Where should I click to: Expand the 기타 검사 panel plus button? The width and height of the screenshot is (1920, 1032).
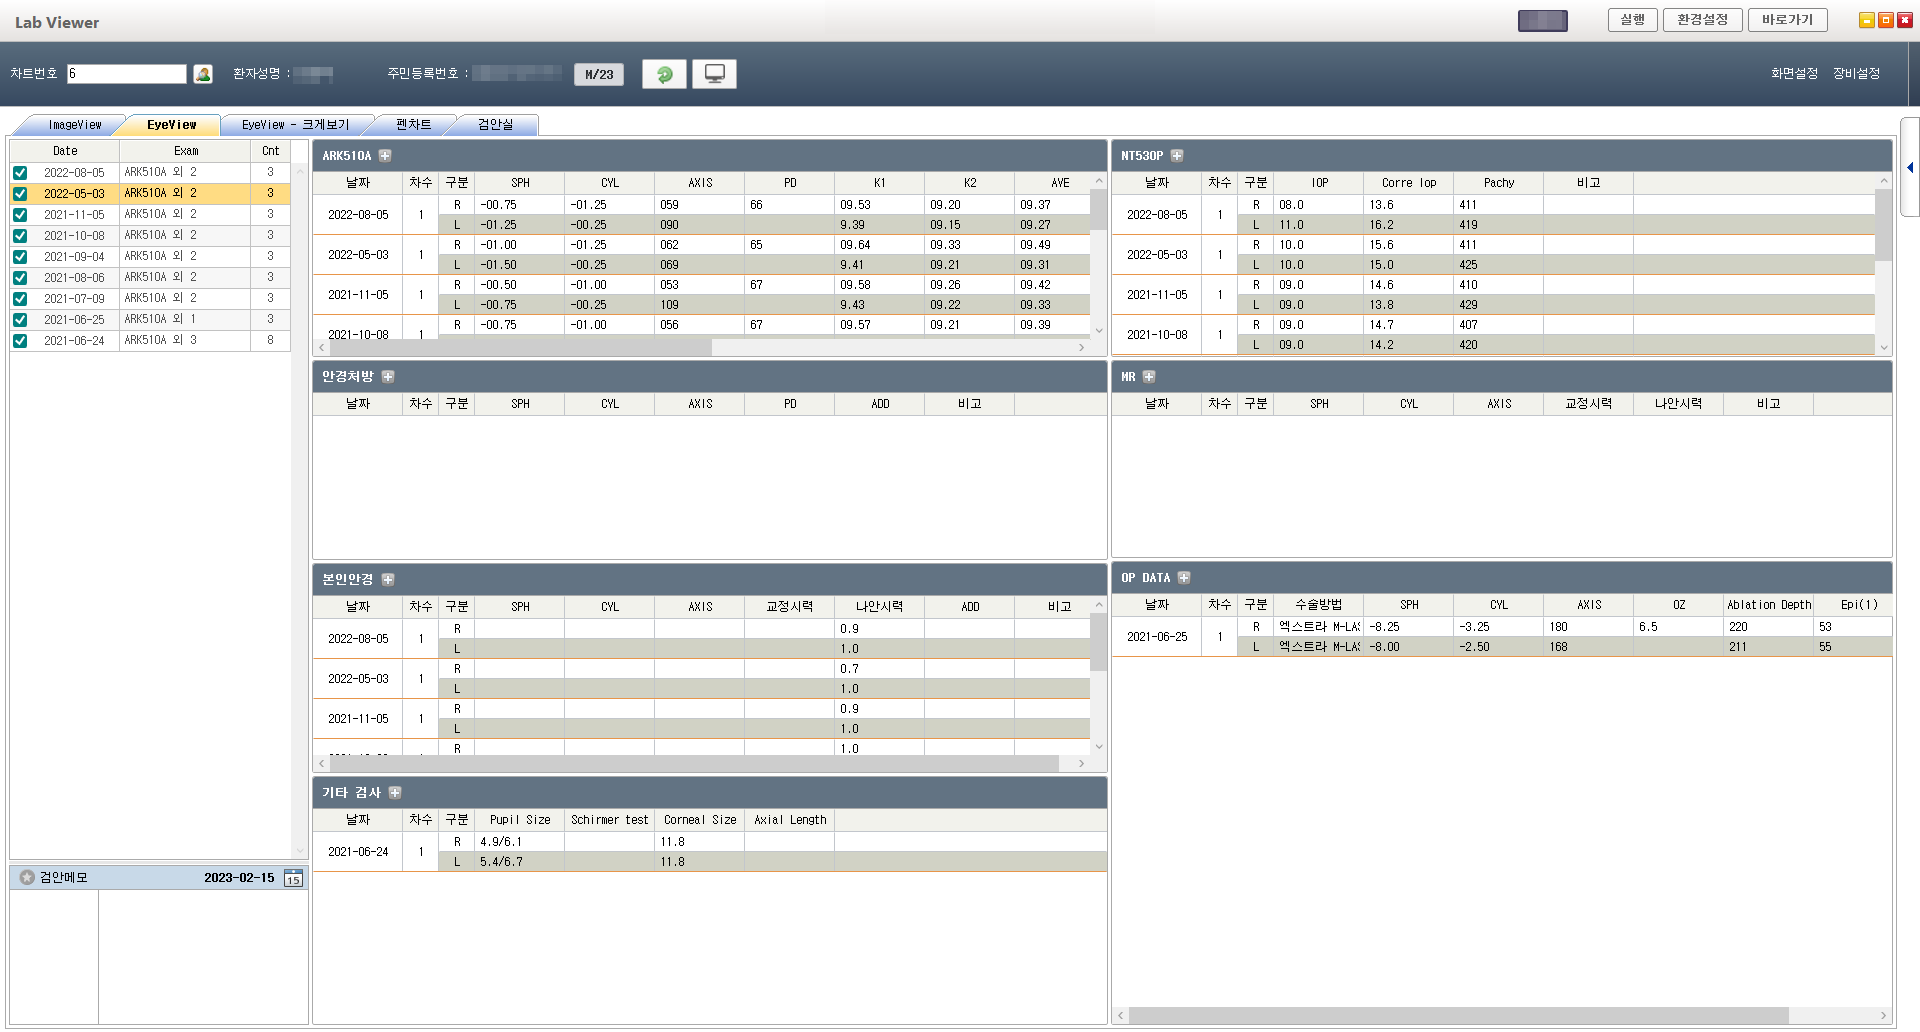(x=395, y=793)
